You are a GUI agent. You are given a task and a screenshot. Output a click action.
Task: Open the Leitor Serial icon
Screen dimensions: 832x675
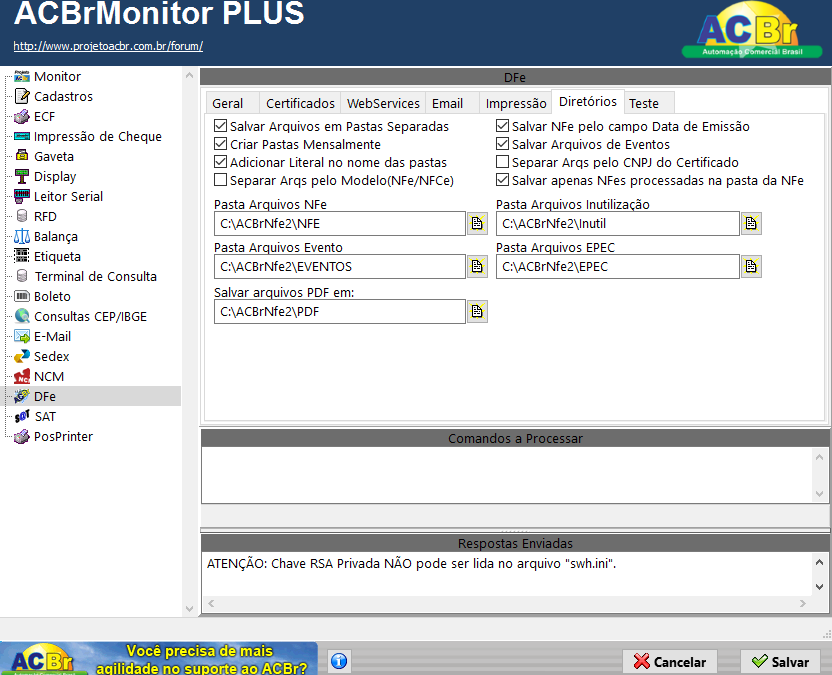click(22, 196)
